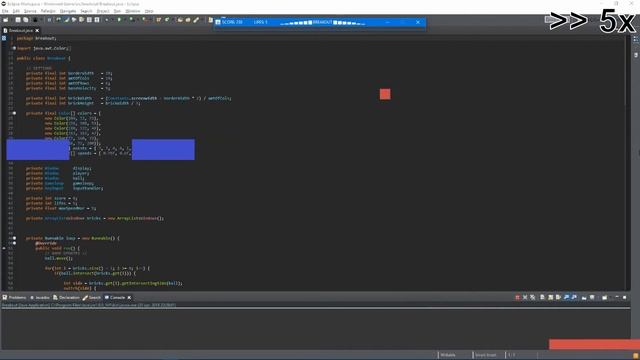Click the Clear Console icon

tap(542, 298)
